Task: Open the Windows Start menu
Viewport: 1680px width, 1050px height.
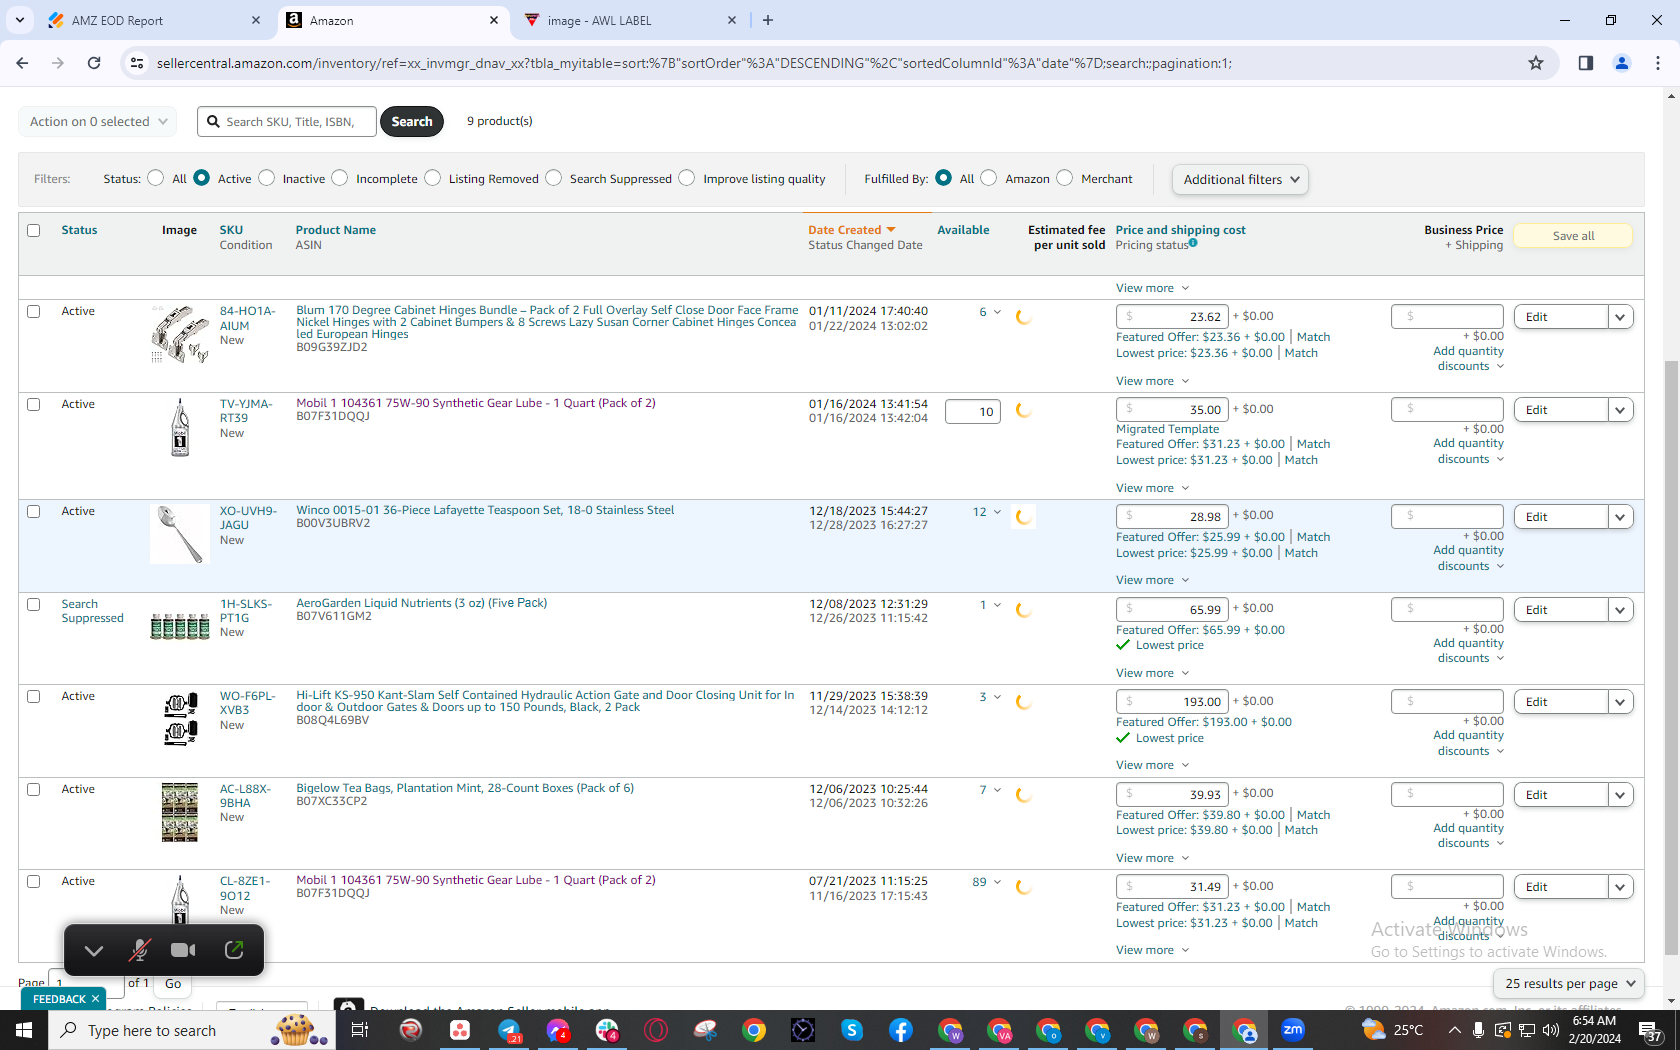Action: [x=24, y=1030]
